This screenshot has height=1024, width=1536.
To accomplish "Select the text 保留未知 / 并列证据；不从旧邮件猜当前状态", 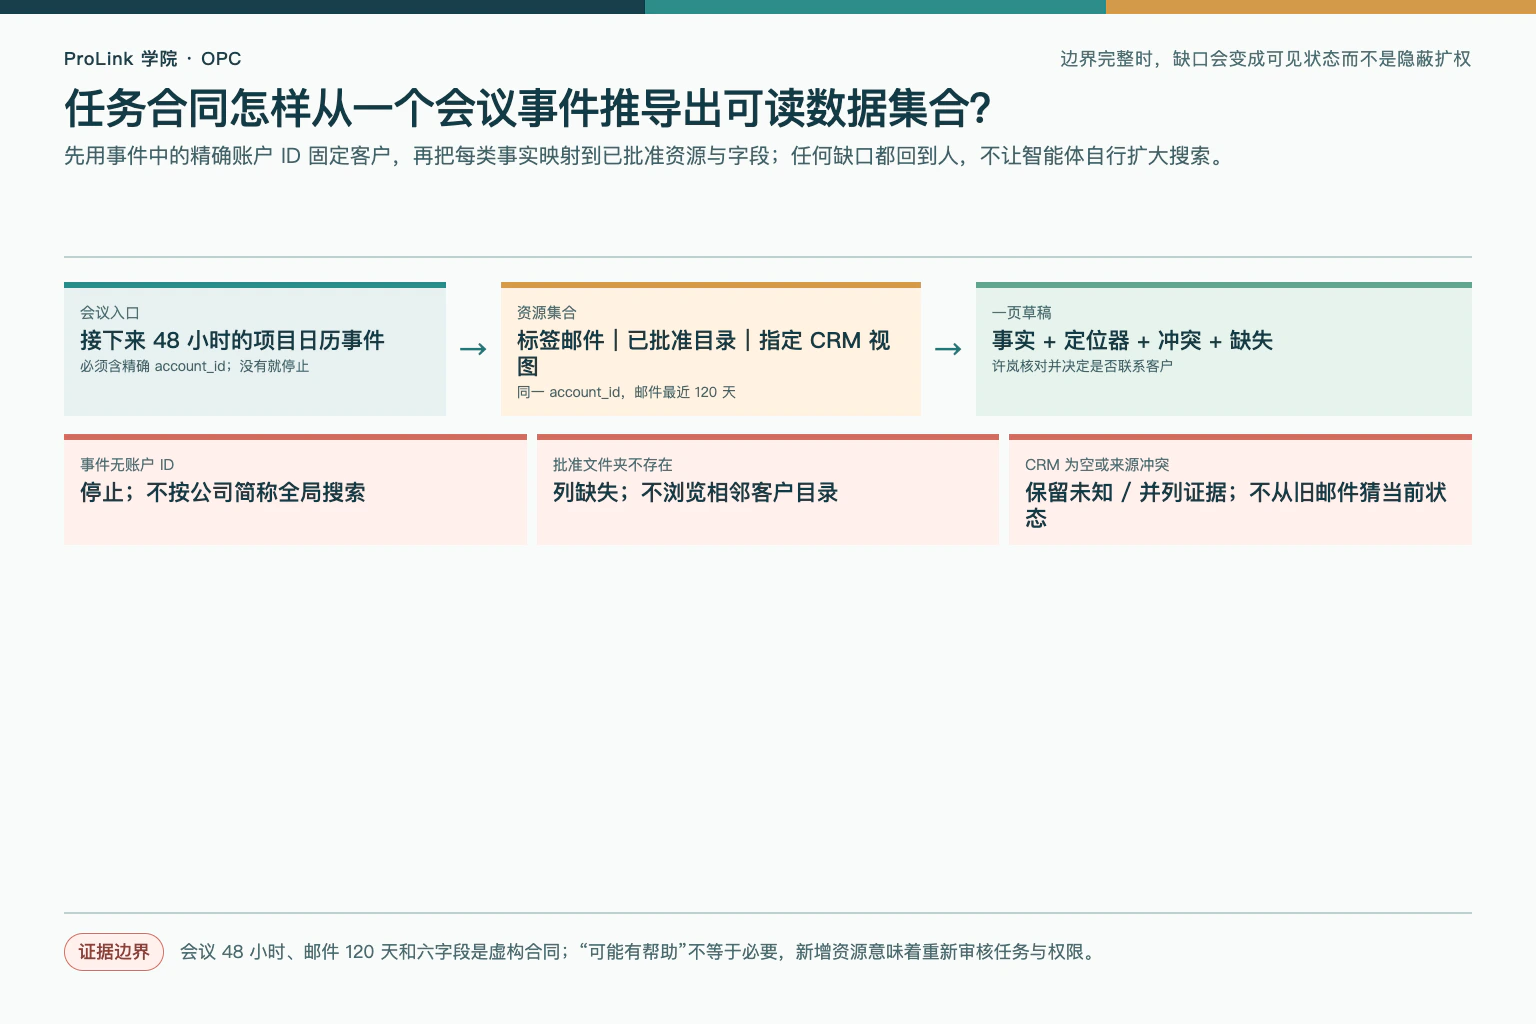I will (1236, 505).
